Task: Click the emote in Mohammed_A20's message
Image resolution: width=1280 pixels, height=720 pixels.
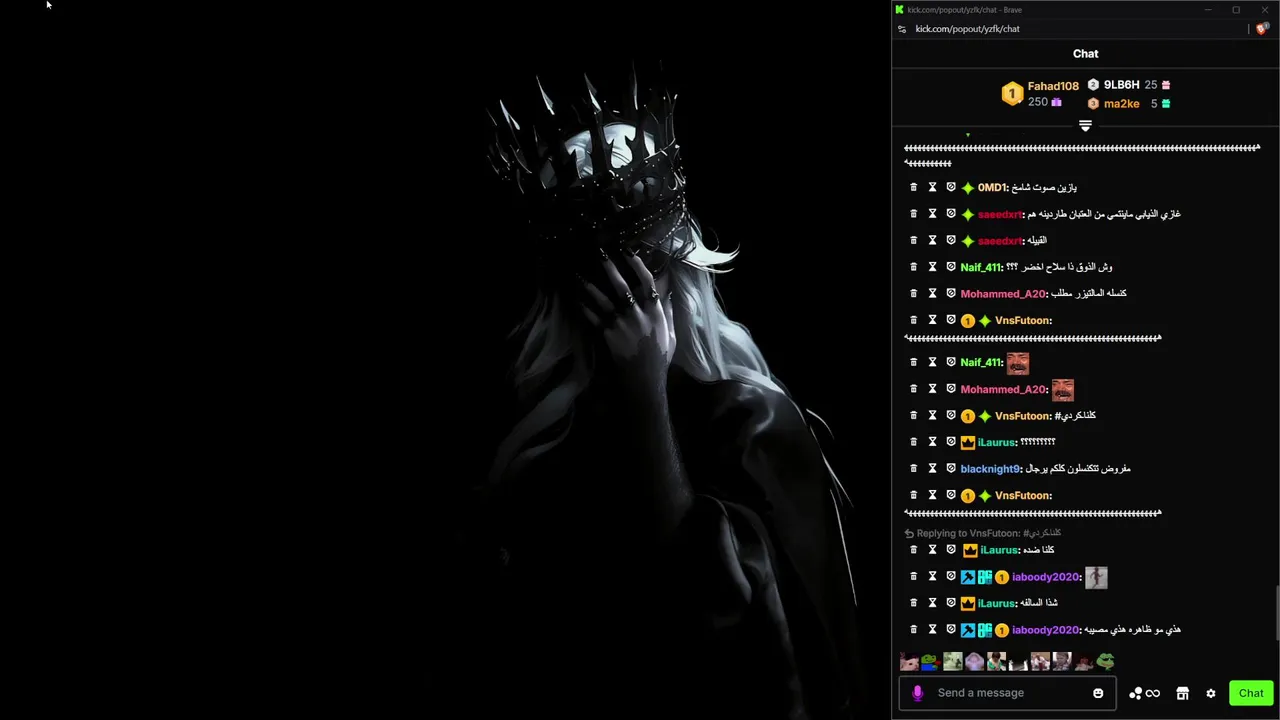Action: (x=1062, y=389)
